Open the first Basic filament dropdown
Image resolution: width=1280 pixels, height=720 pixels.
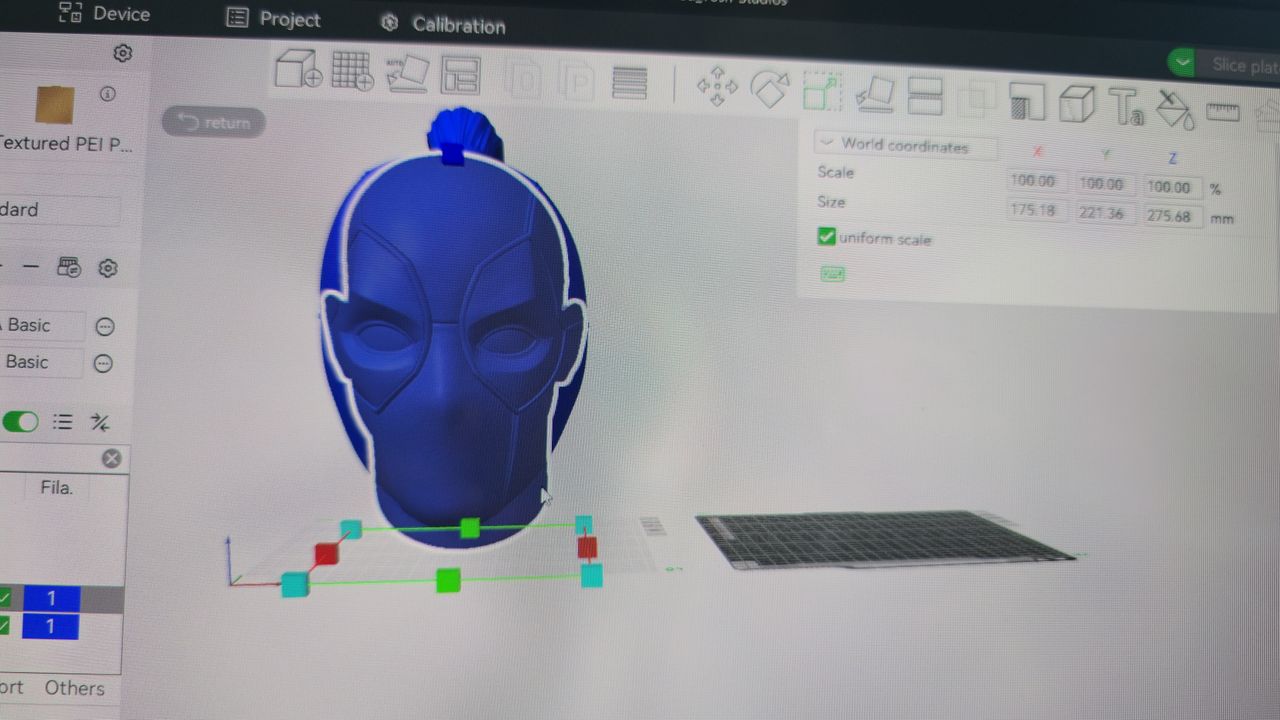(x=42, y=325)
